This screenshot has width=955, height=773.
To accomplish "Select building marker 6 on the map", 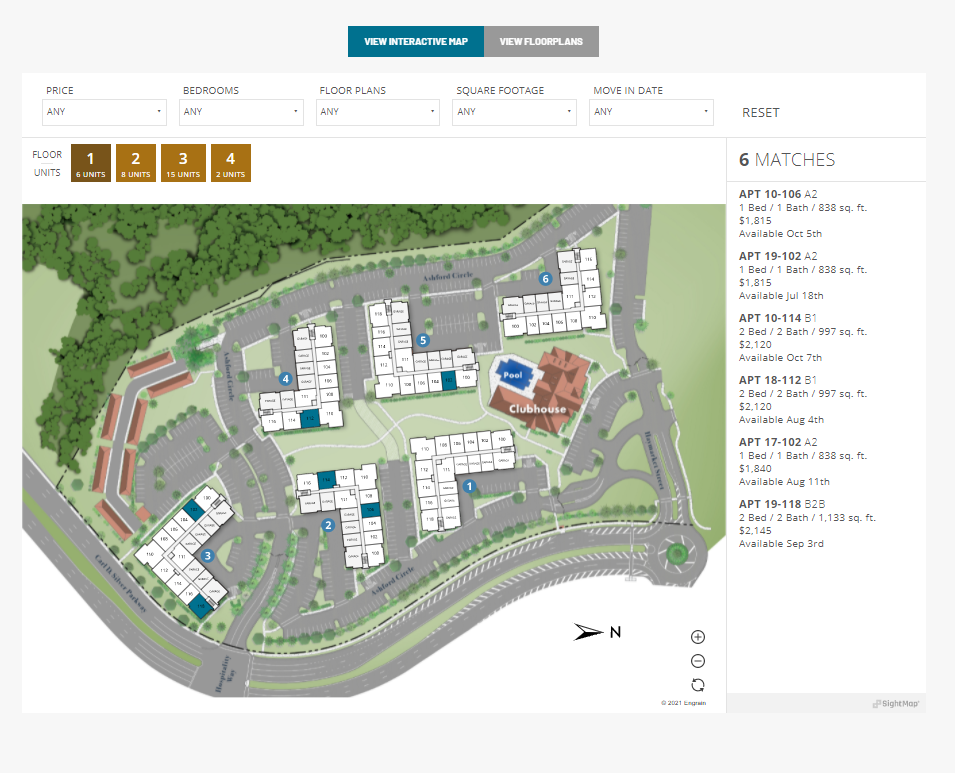I will click(546, 278).
